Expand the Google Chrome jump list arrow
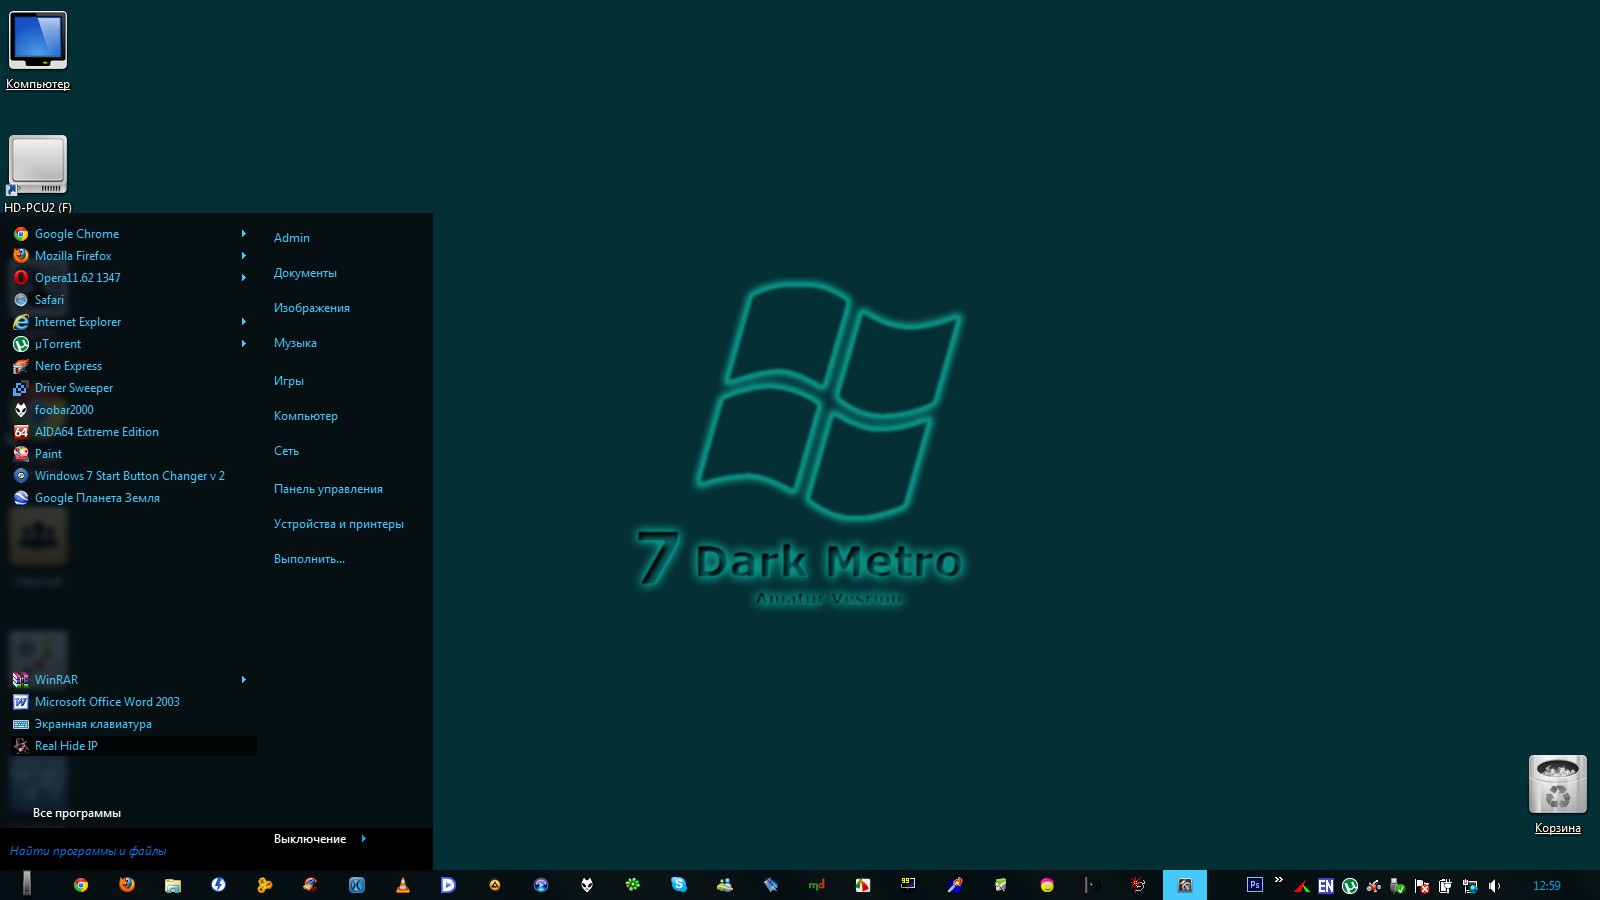Viewport: 1600px width, 900px height. click(243, 234)
